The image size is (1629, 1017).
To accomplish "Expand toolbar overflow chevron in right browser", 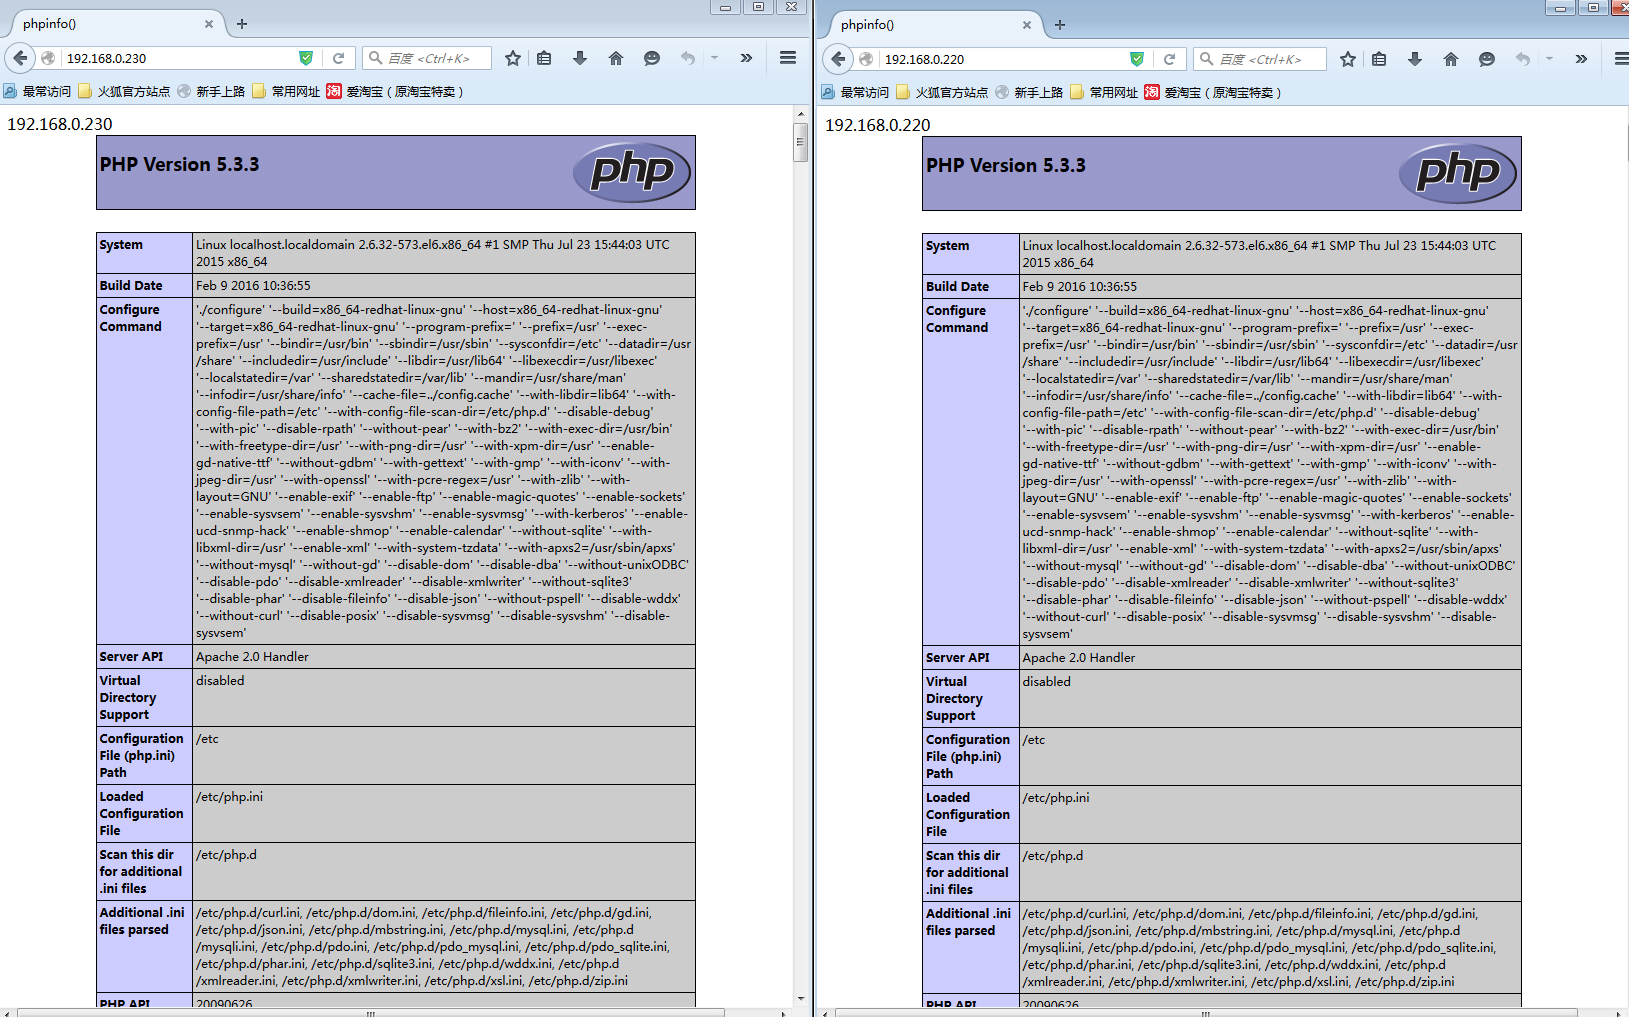I will [x=1581, y=59].
